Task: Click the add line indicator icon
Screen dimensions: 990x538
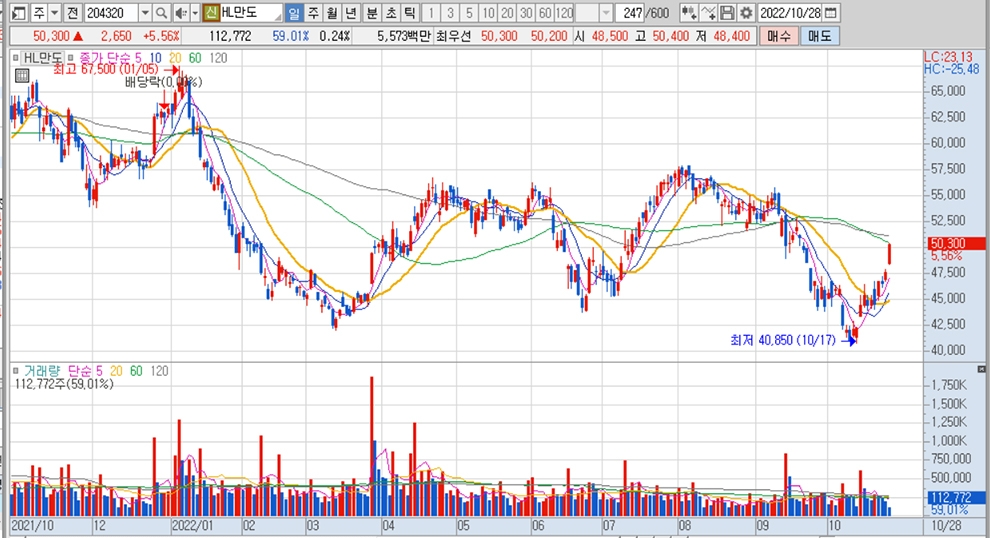Action: pyautogui.click(x=708, y=13)
